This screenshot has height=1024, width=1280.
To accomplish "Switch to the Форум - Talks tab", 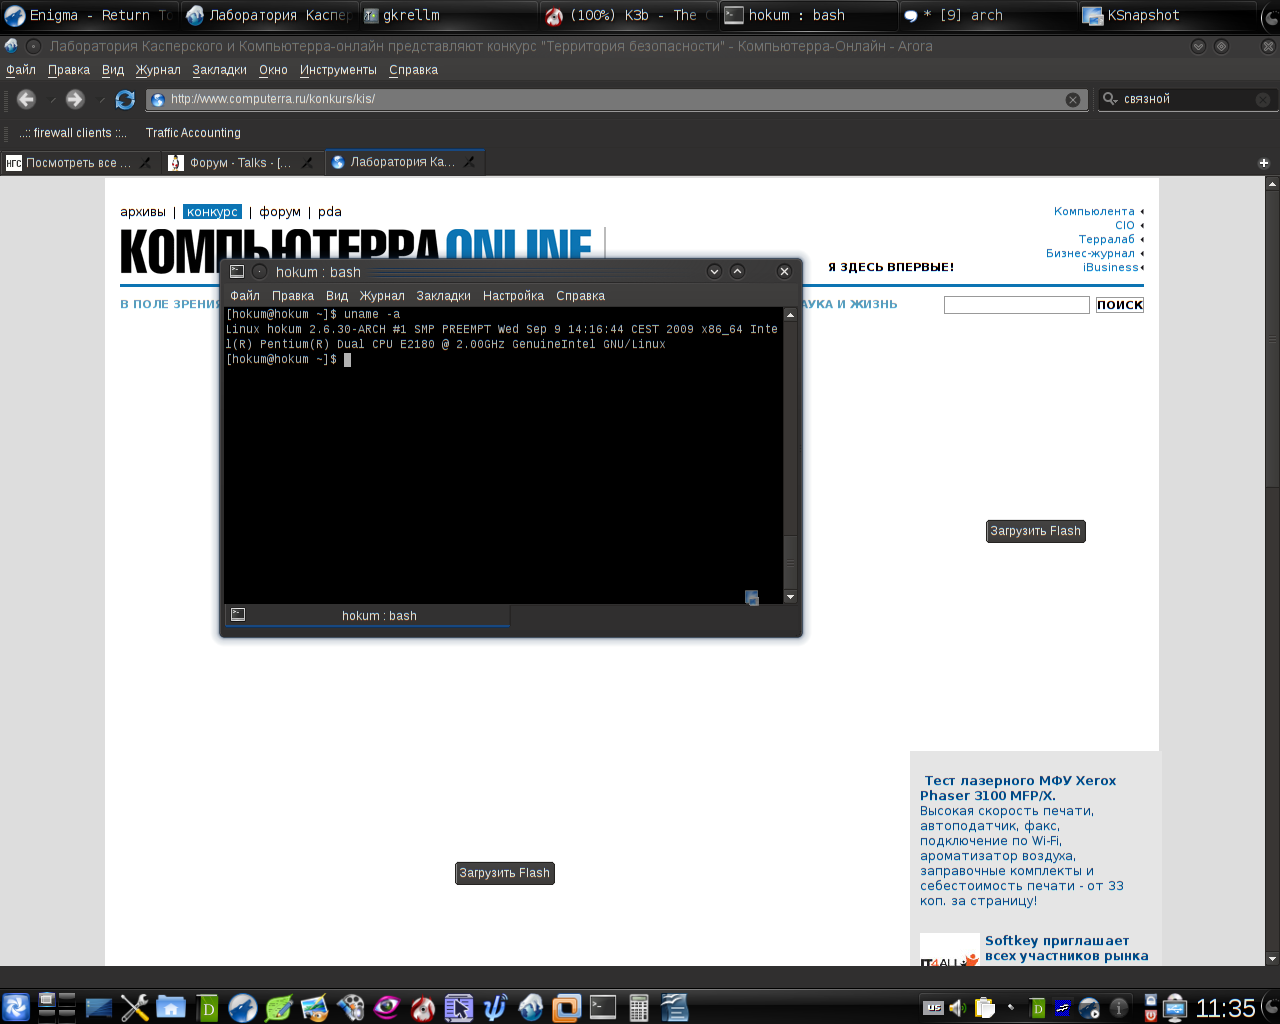I will click(x=240, y=163).
